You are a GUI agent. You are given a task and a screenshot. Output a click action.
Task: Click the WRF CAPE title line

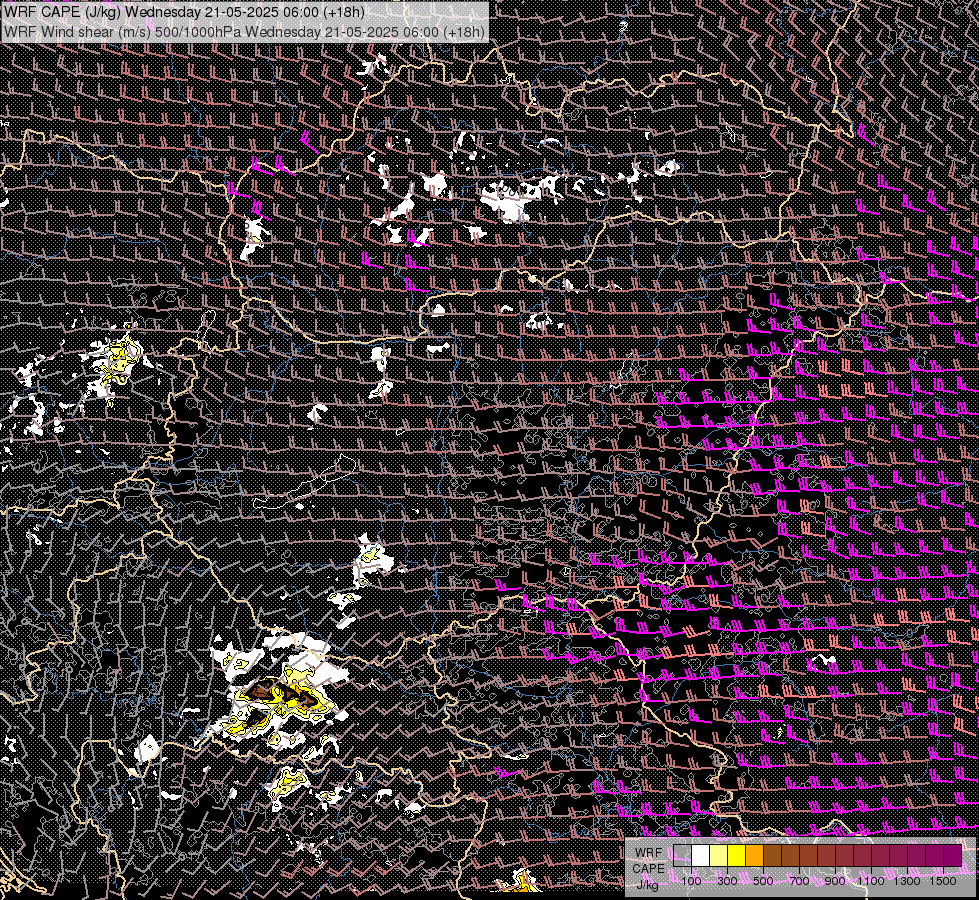[x=184, y=12]
